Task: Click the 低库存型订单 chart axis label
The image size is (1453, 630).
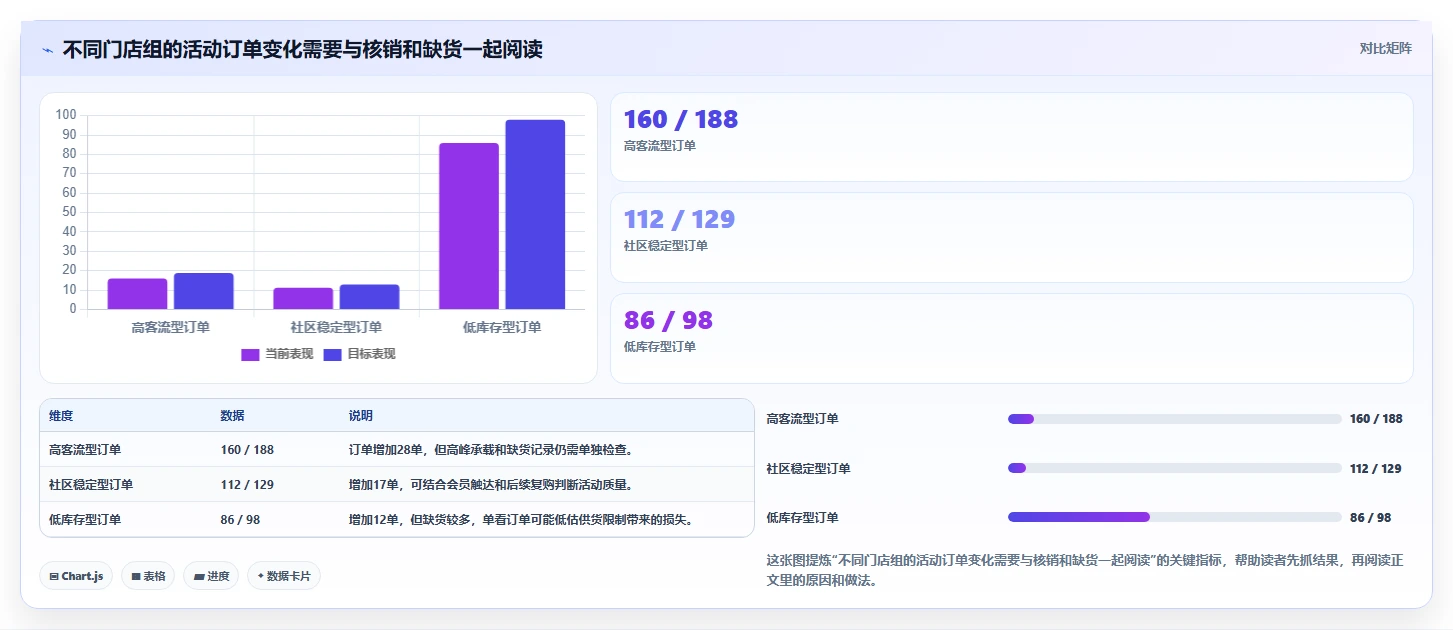Action: pyautogui.click(x=502, y=327)
